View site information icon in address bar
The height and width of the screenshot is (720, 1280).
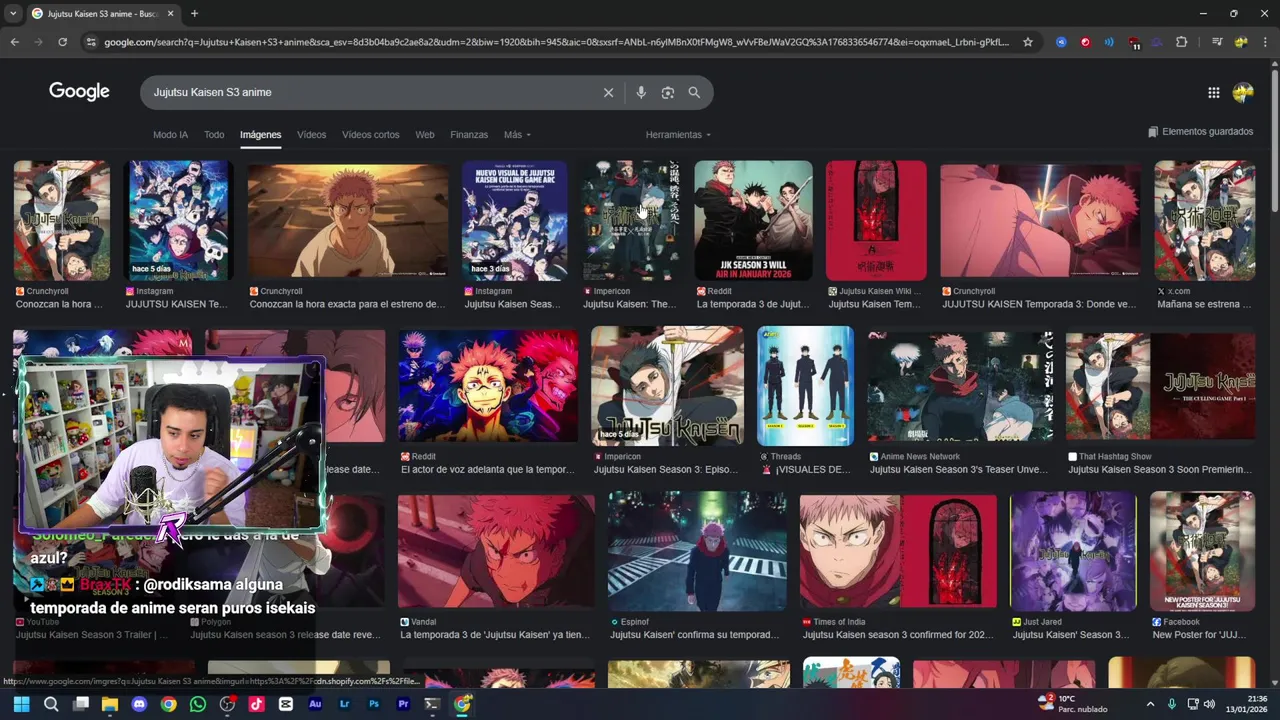click(91, 42)
